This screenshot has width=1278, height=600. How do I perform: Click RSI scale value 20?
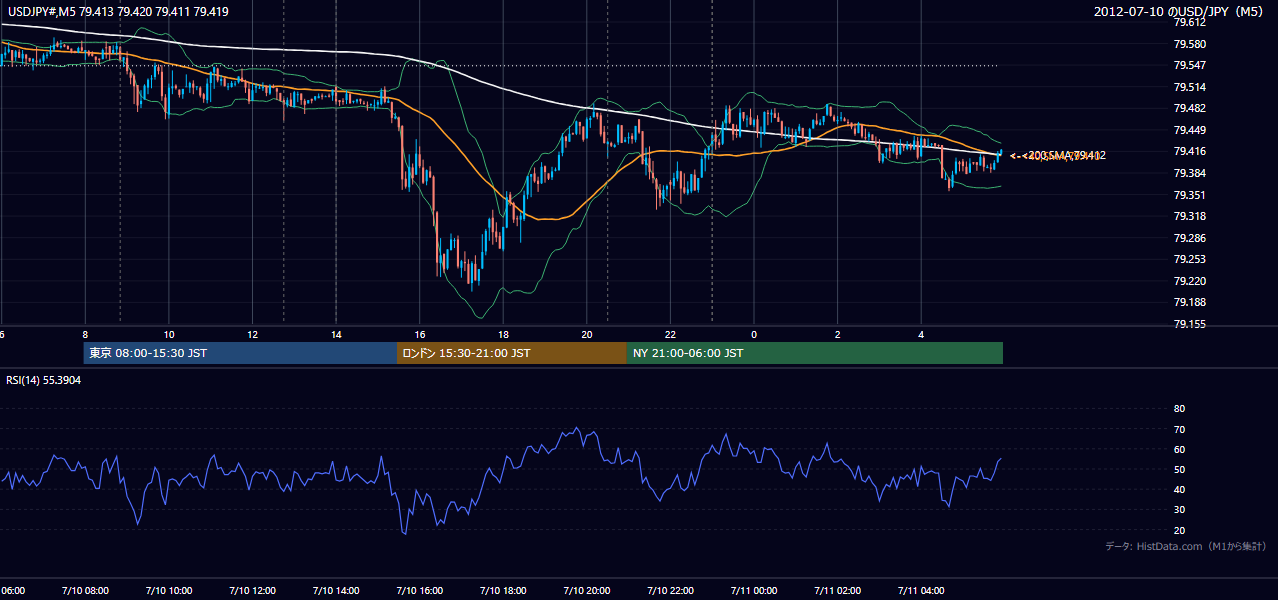1180,530
